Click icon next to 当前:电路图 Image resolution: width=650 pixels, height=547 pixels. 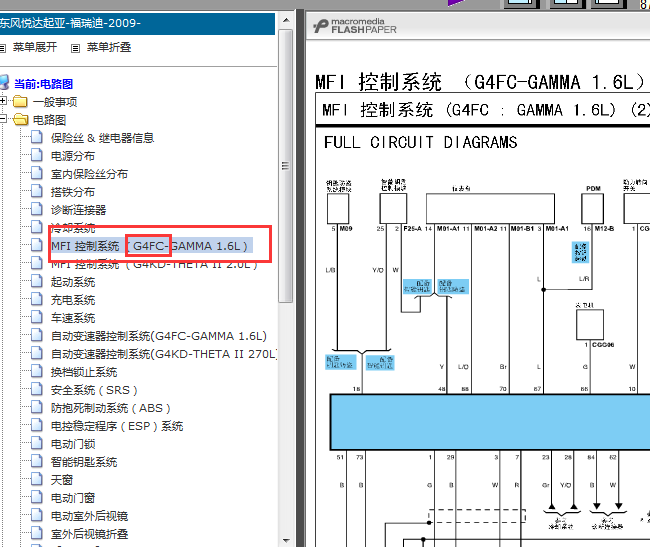point(4,82)
